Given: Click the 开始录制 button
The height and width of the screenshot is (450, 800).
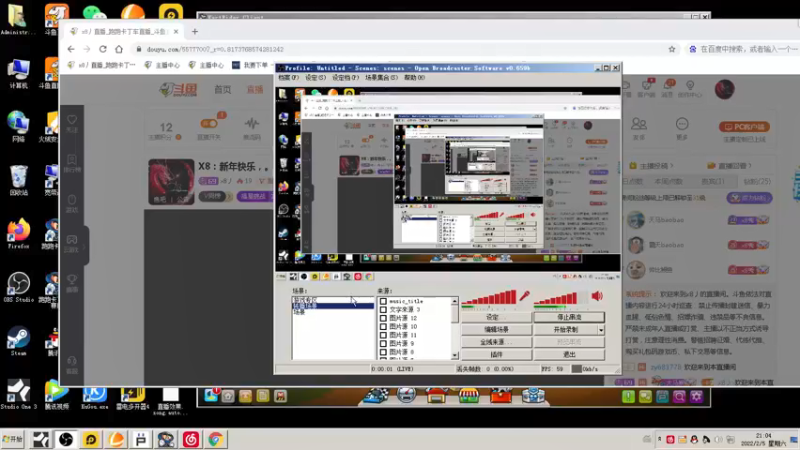Looking at the screenshot, I should [x=565, y=330].
